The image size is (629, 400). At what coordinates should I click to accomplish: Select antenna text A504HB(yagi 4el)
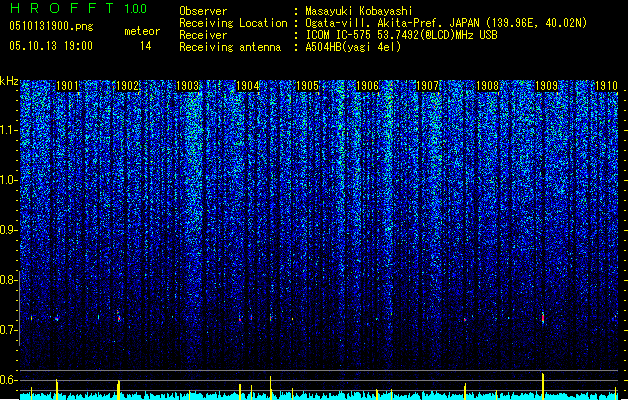(x=353, y=47)
